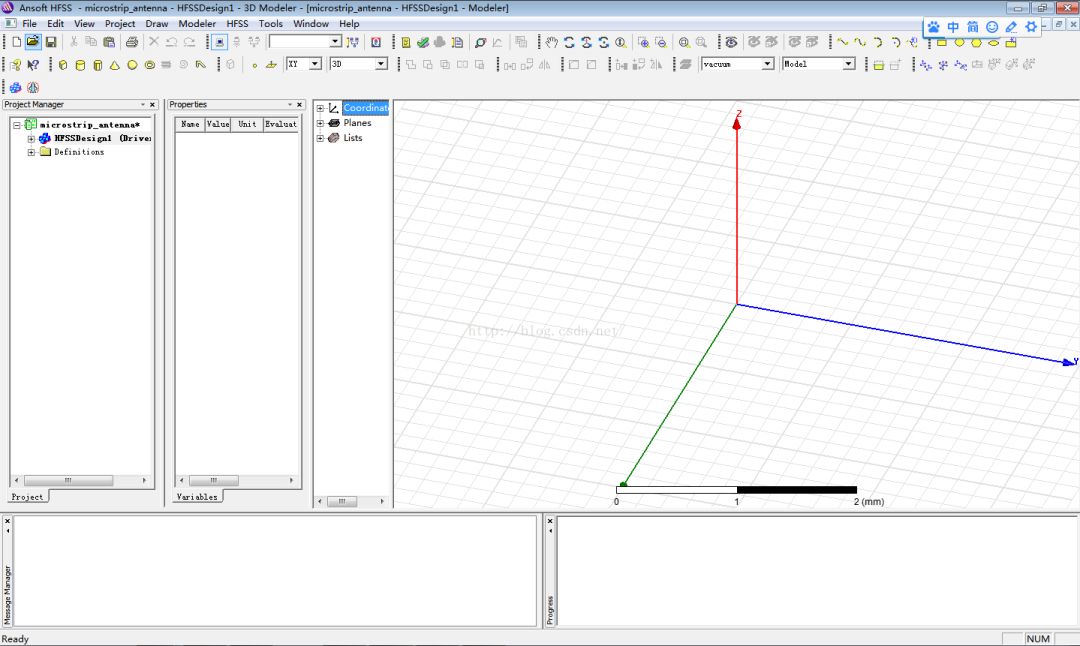Viewport: 1080px width, 646px height.
Task: Click the Unit column header
Action: tap(247, 124)
